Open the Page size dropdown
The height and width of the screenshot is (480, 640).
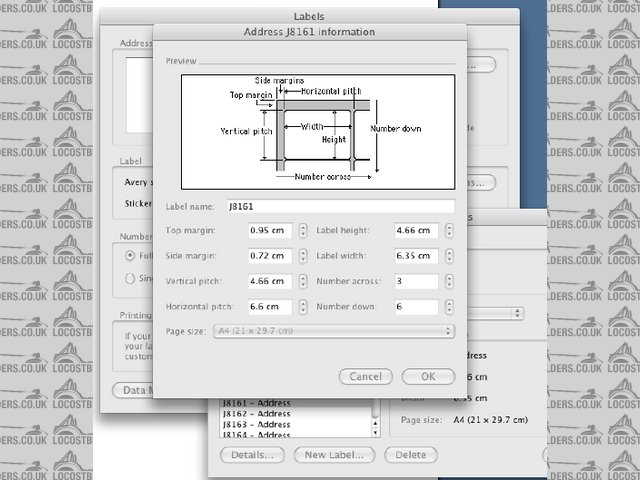[x=334, y=332]
